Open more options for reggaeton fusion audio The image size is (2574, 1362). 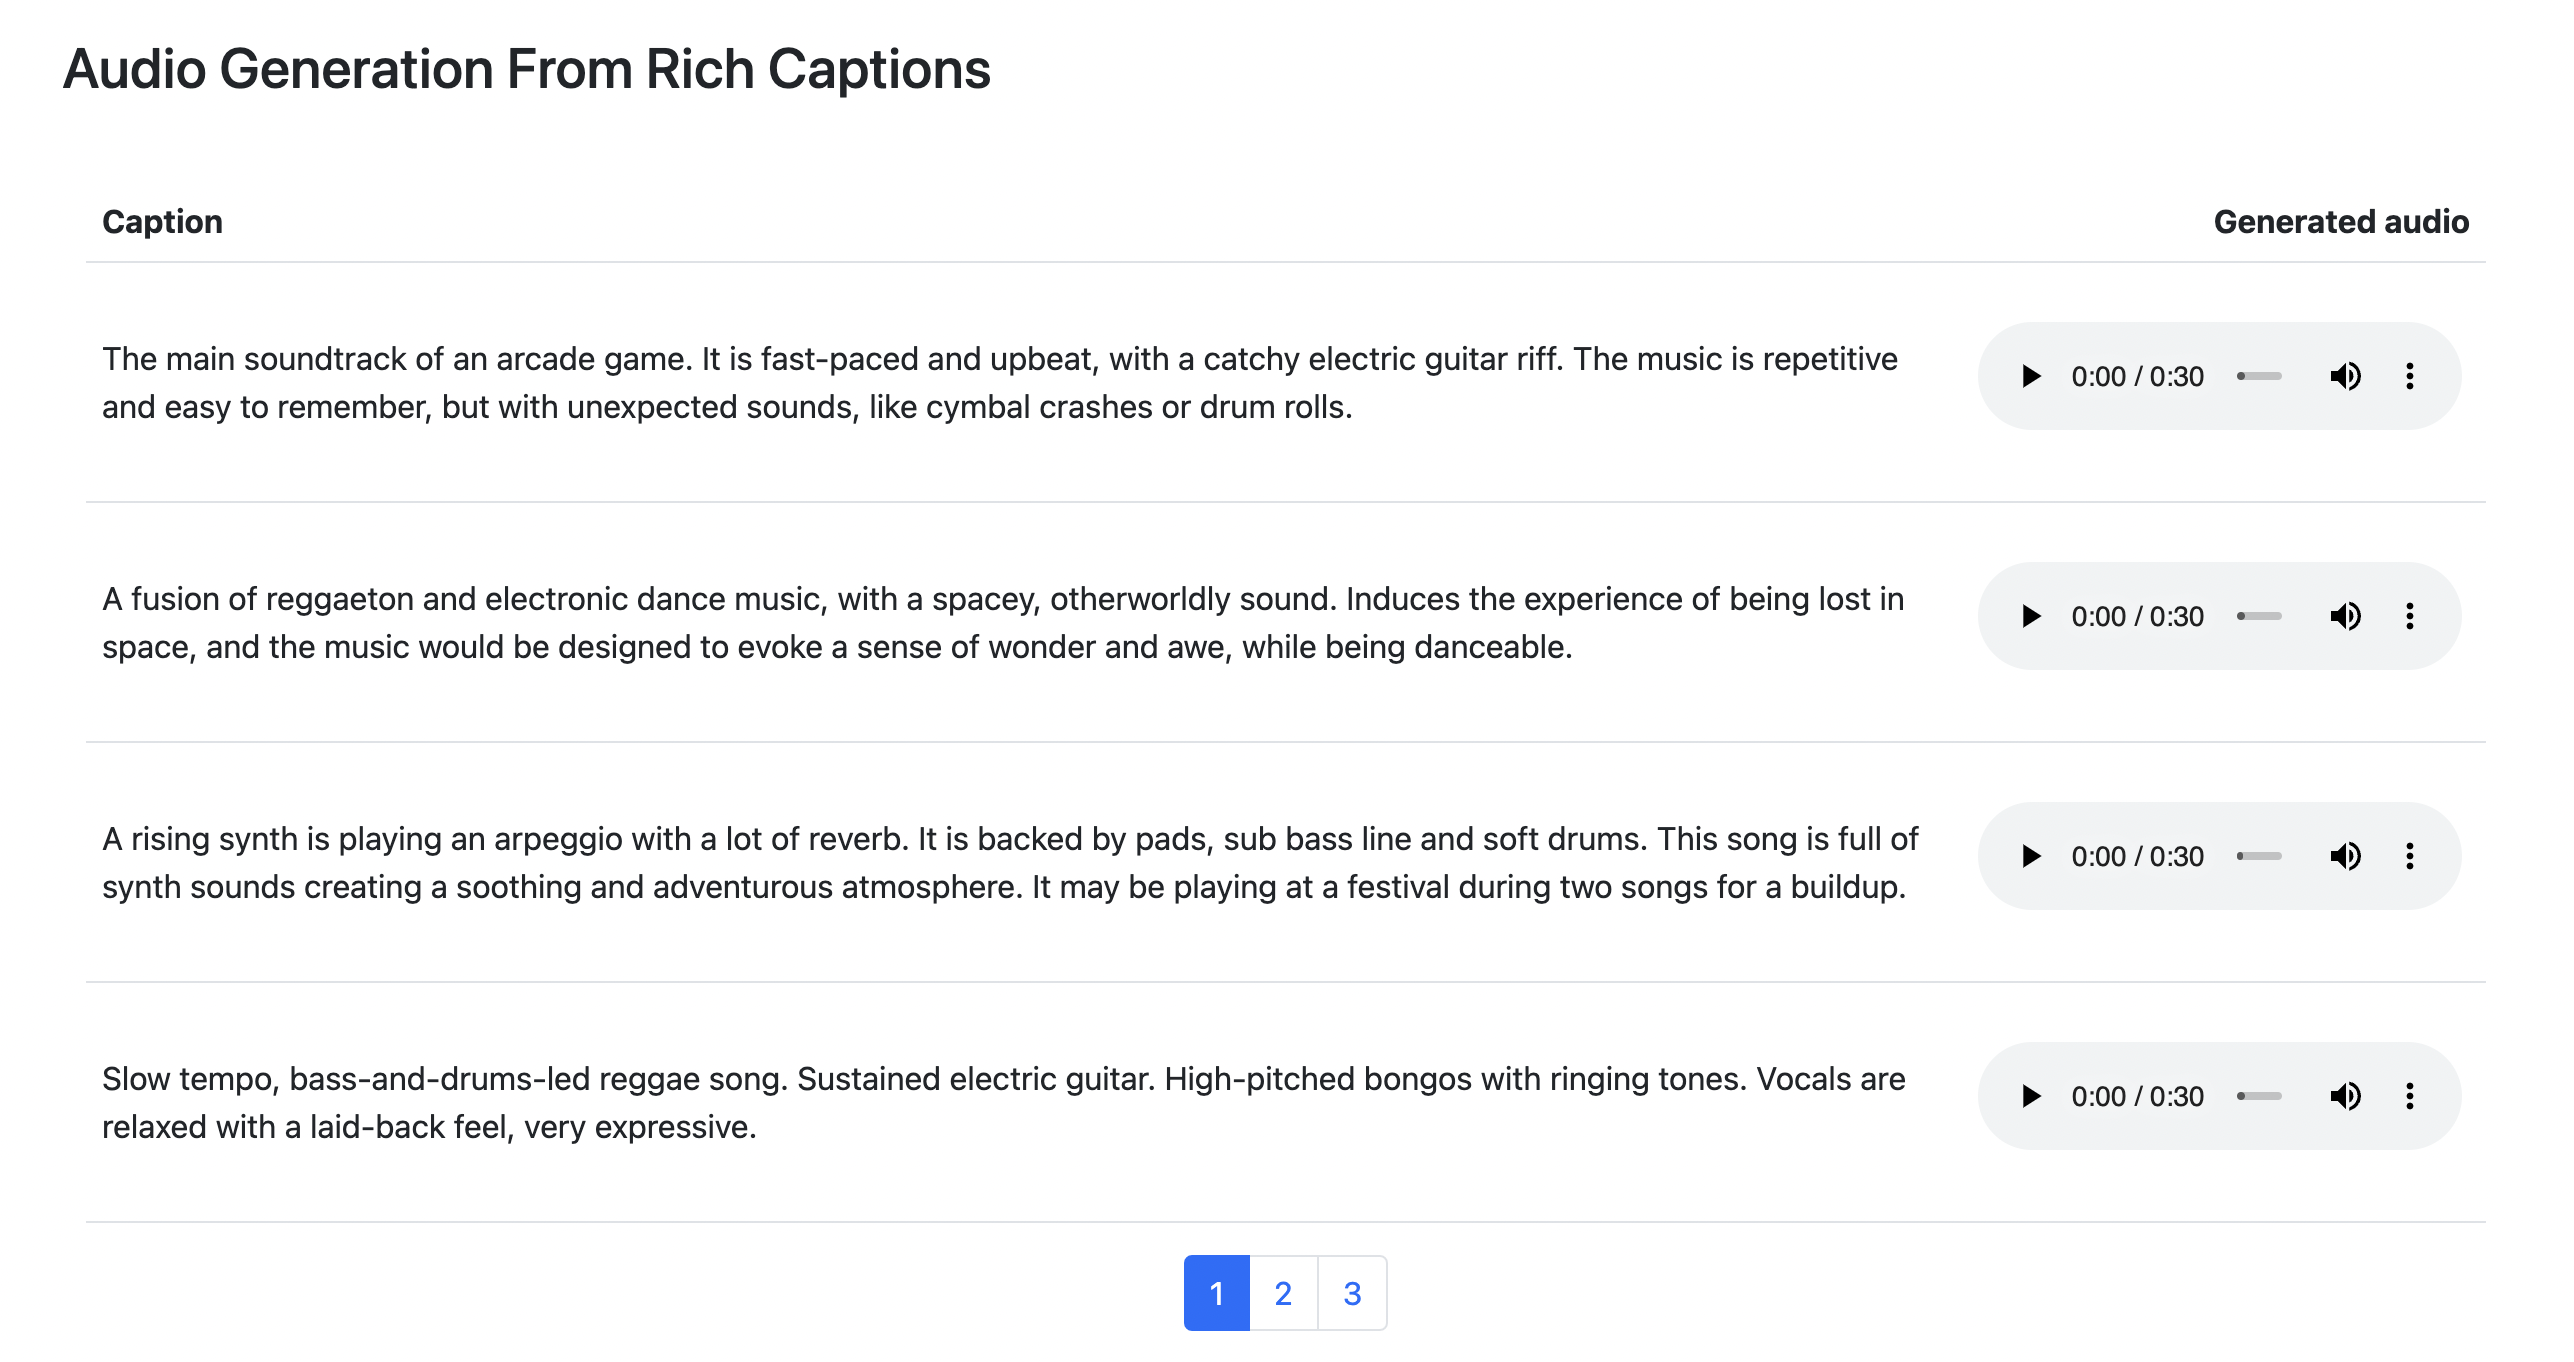[x=2410, y=617]
